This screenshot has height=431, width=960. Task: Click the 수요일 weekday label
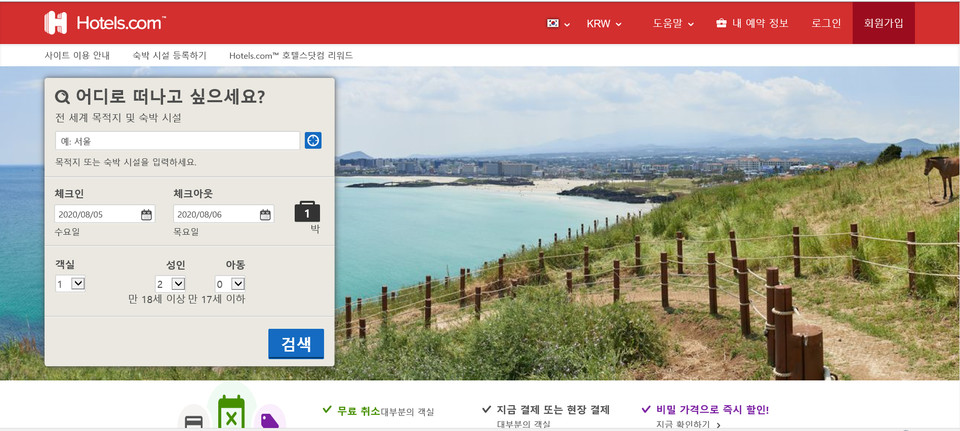(67, 232)
